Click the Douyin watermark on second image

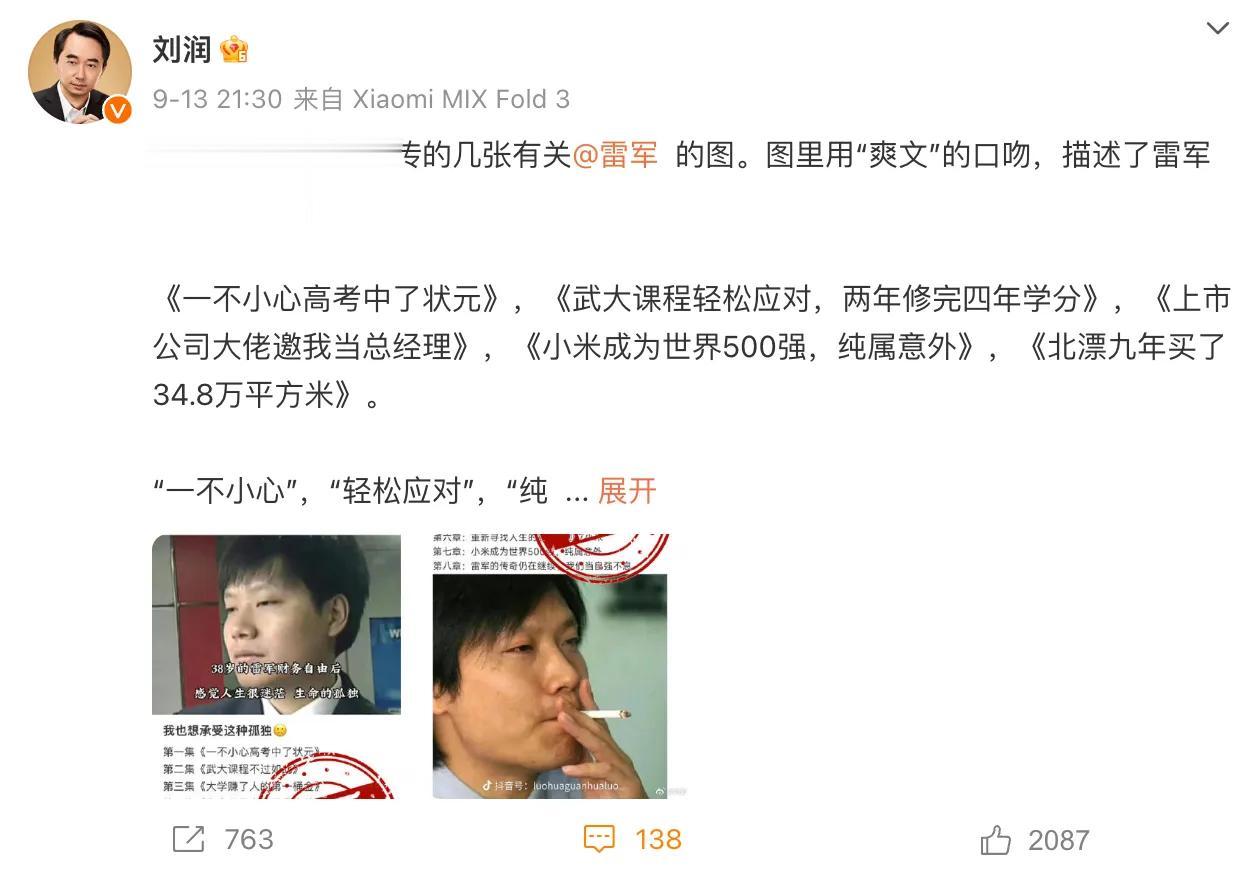[x=553, y=786]
